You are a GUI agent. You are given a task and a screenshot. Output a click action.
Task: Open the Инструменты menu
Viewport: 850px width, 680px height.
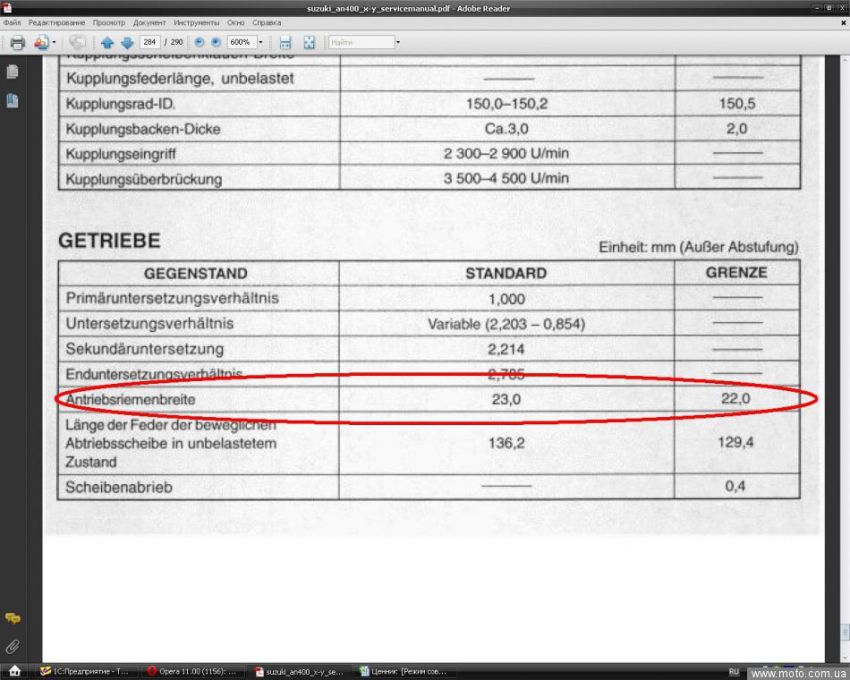[x=196, y=22]
